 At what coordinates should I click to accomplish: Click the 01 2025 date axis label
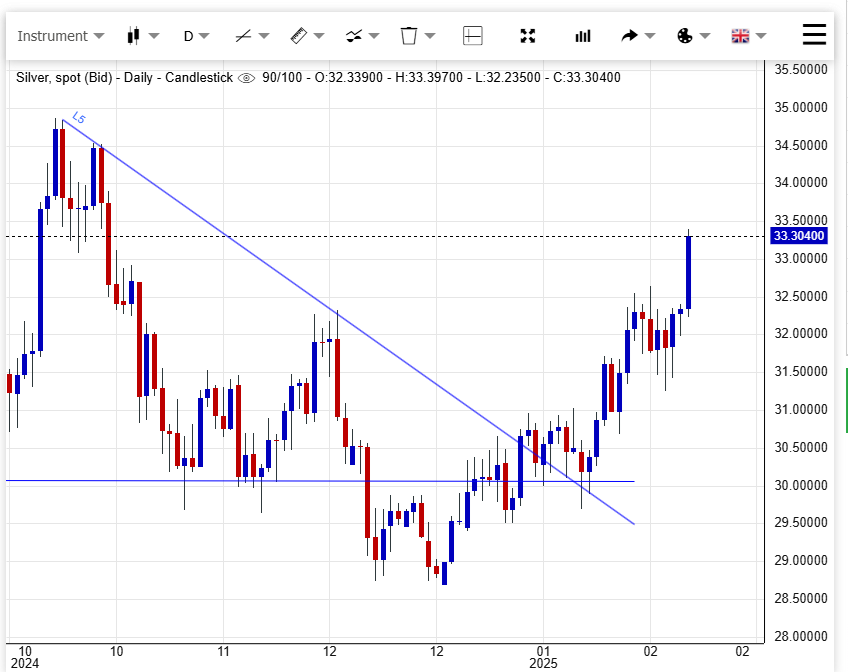tap(544, 657)
